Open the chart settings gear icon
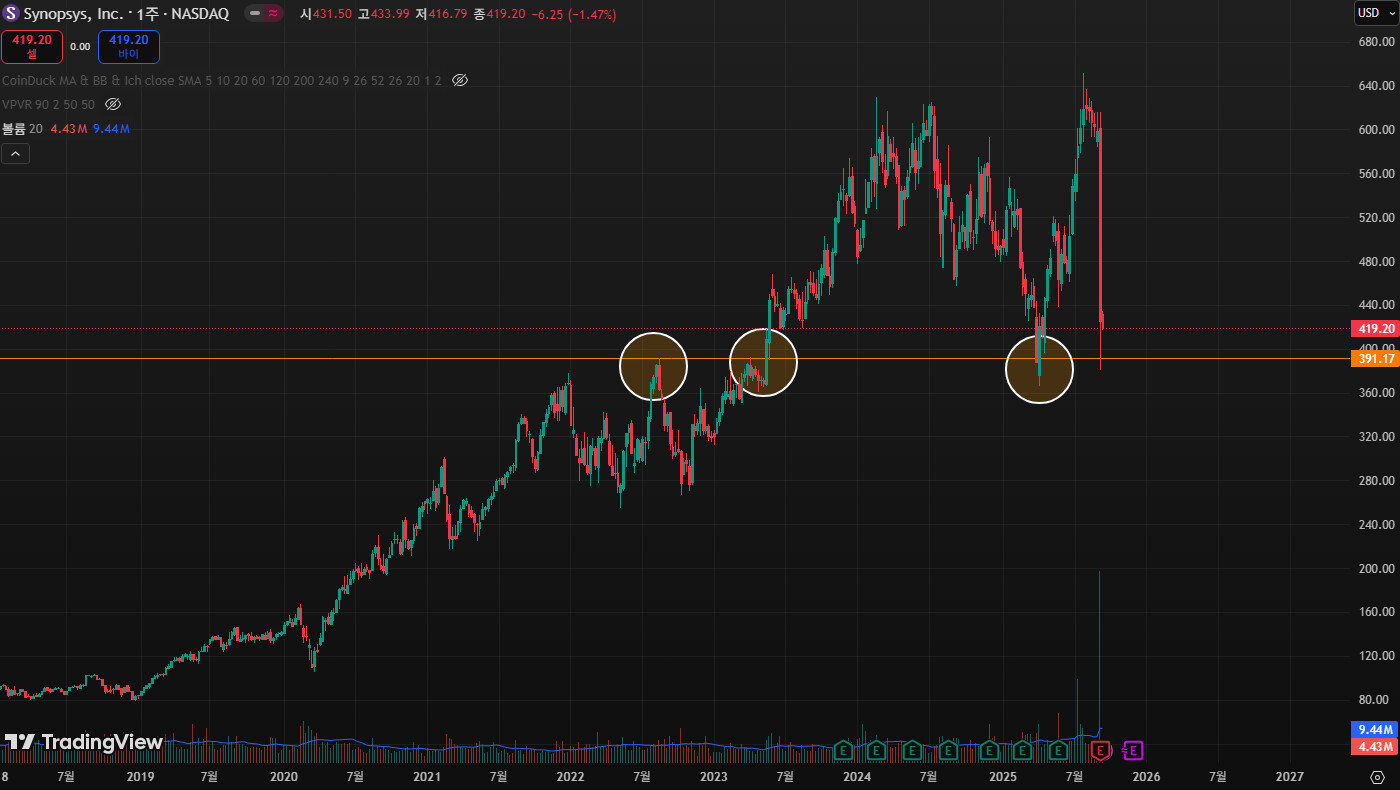This screenshot has height=790, width=1400. click(1377, 776)
